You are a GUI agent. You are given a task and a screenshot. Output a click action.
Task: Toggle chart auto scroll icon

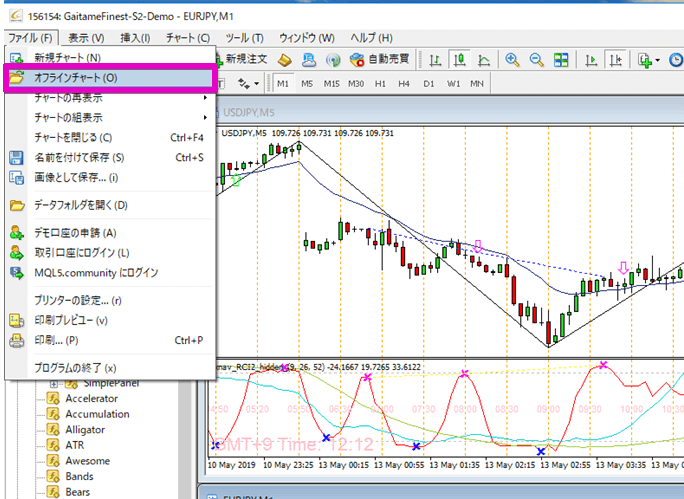tap(591, 60)
